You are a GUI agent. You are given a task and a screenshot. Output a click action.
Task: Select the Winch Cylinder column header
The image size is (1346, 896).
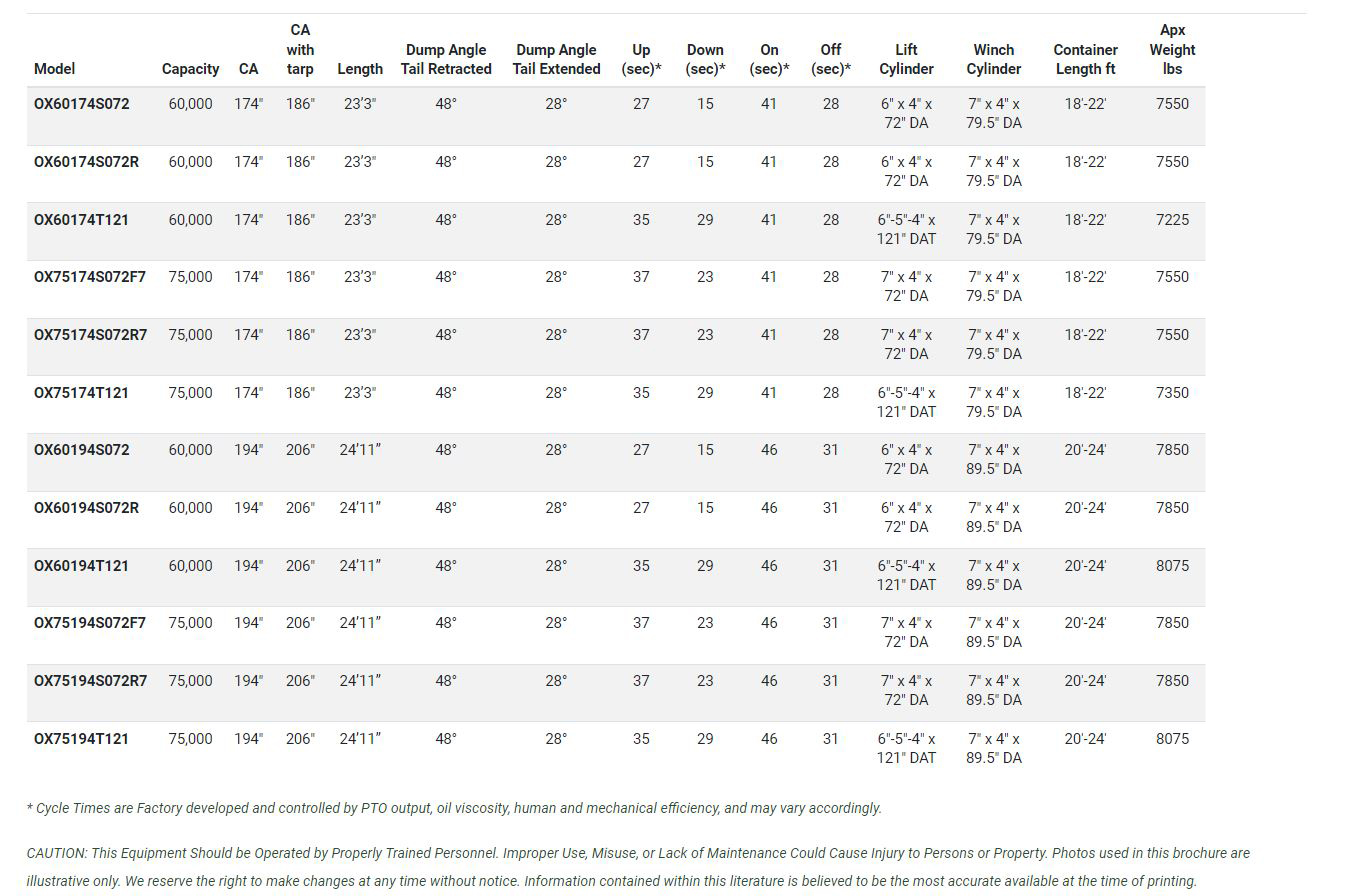tap(993, 59)
